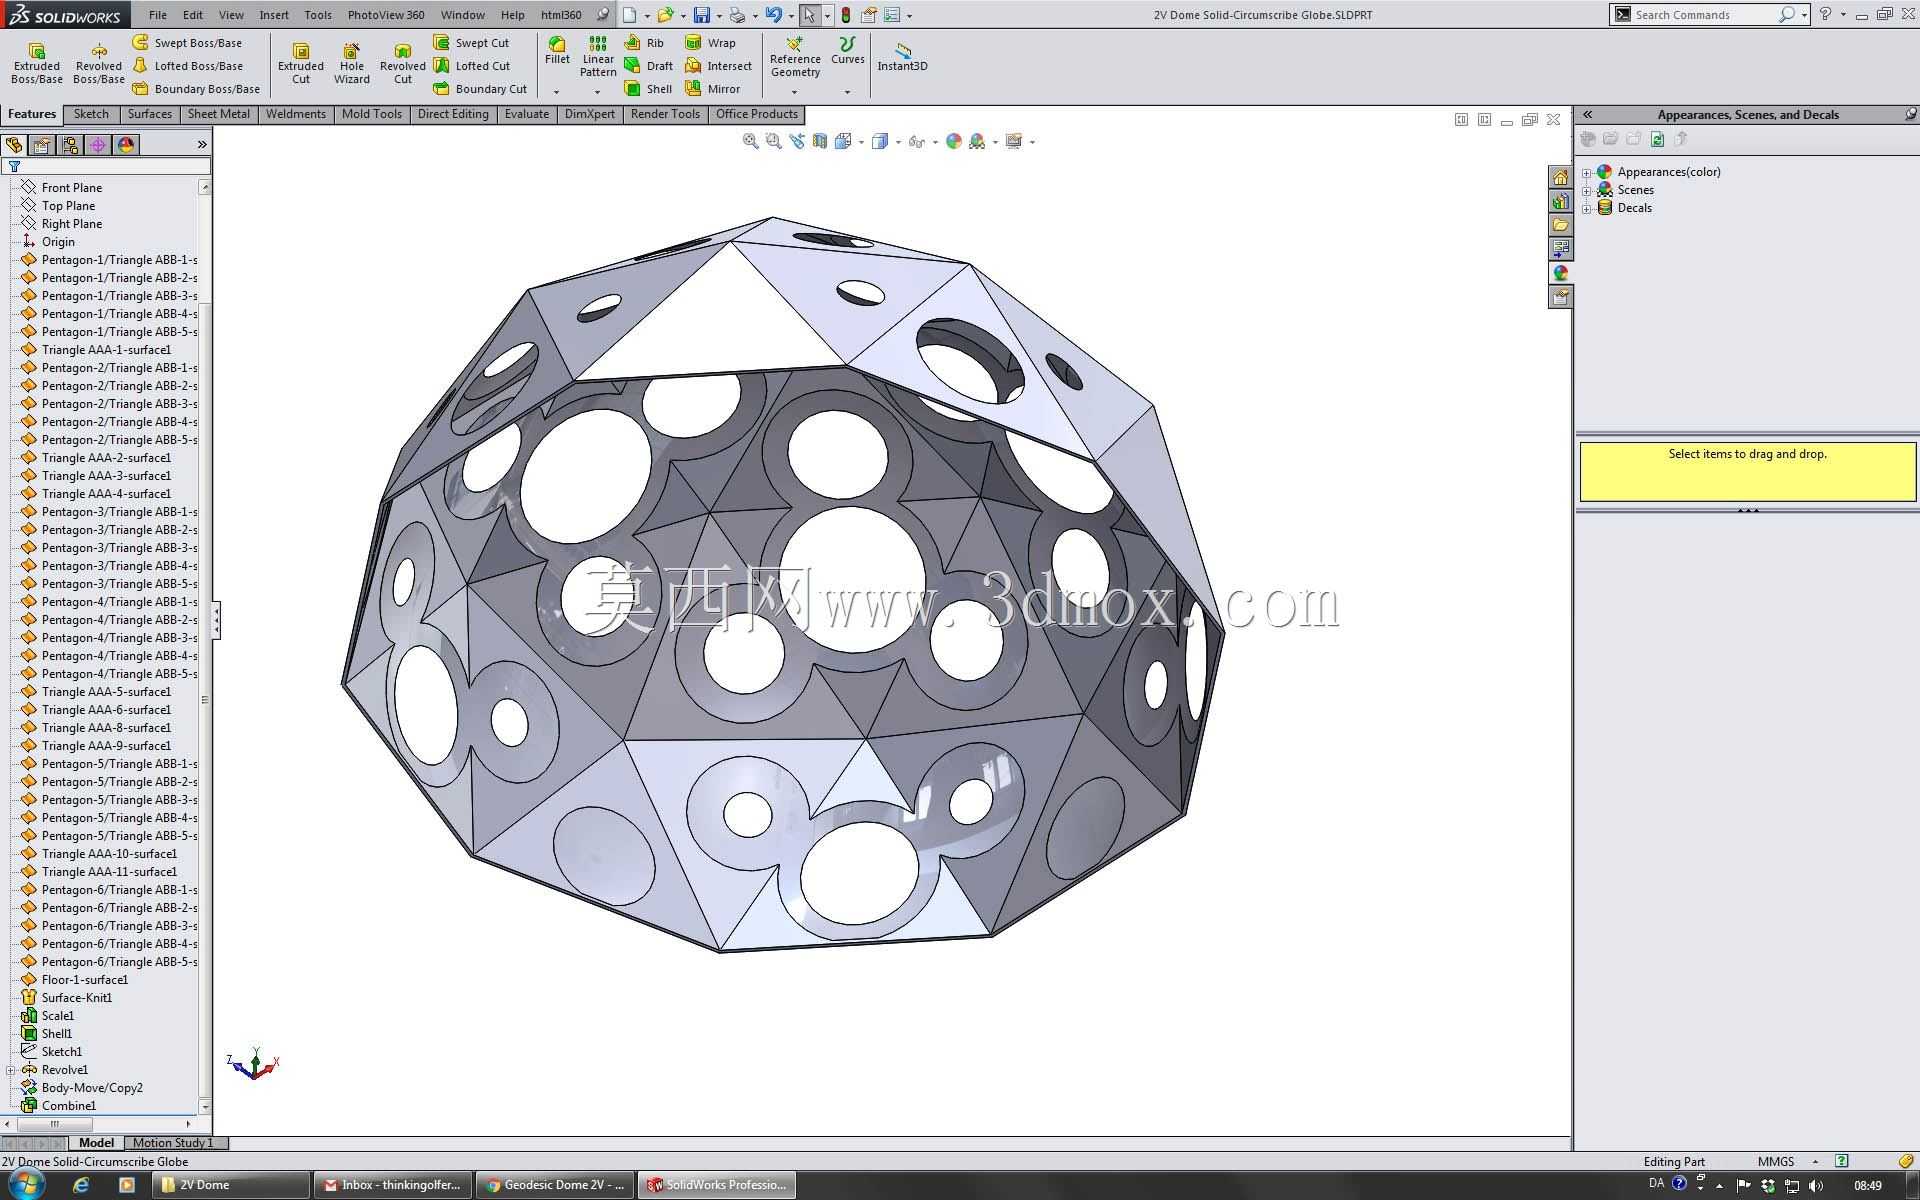
Task: Expand the Appearances(color) tree node
Action: coord(1586,172)
